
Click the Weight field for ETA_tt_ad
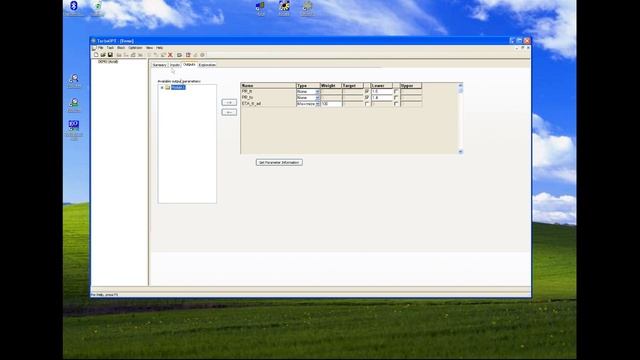click(331, 104)
